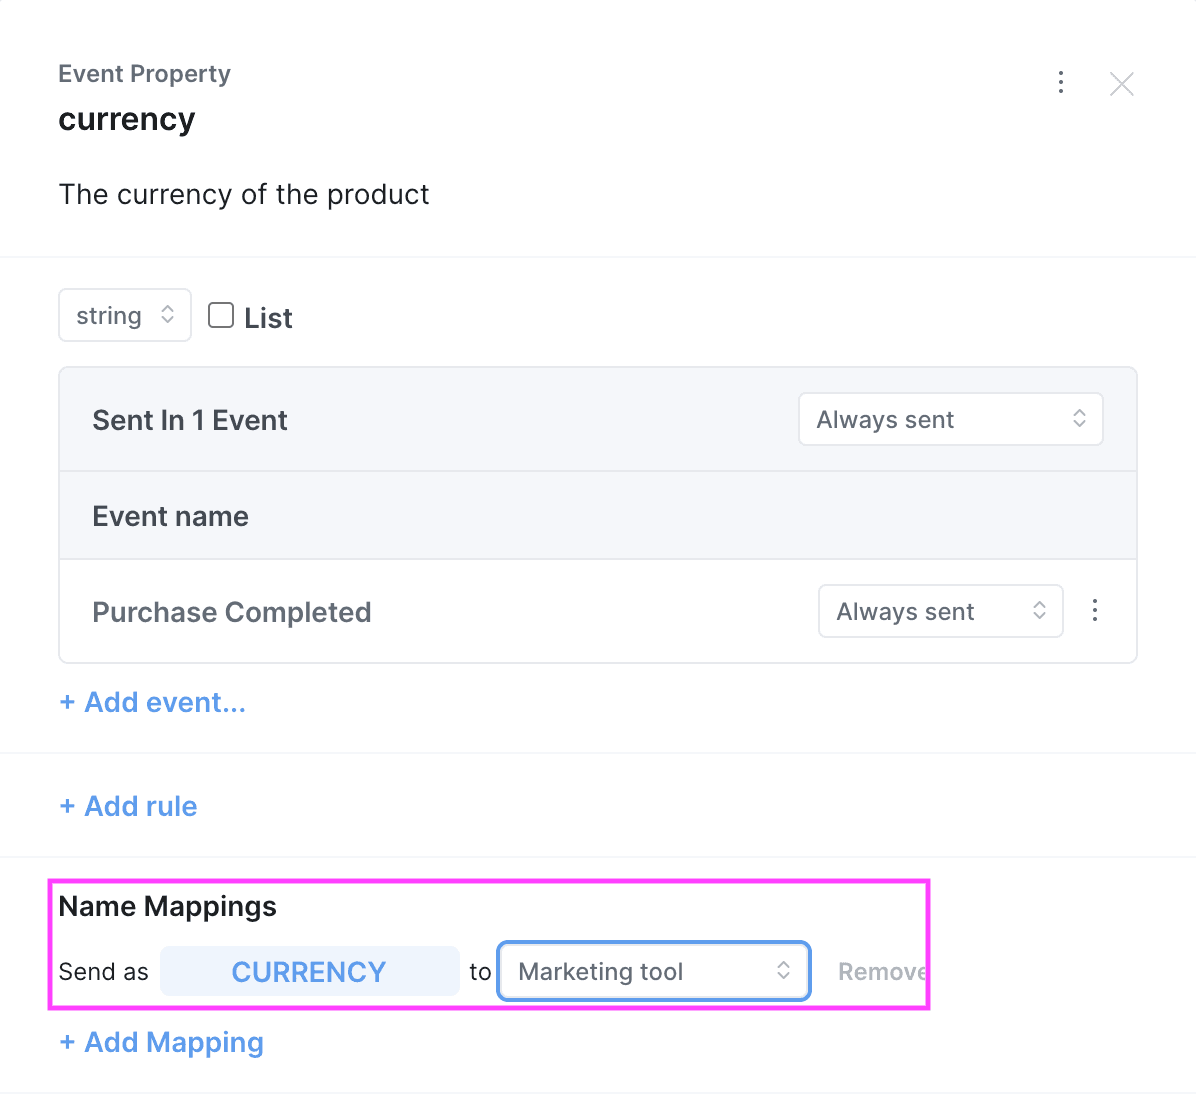This screenshot has height=1108, width=1196.
Task: Remove the CURRENCY name mapping
Action: pos(882,972)
